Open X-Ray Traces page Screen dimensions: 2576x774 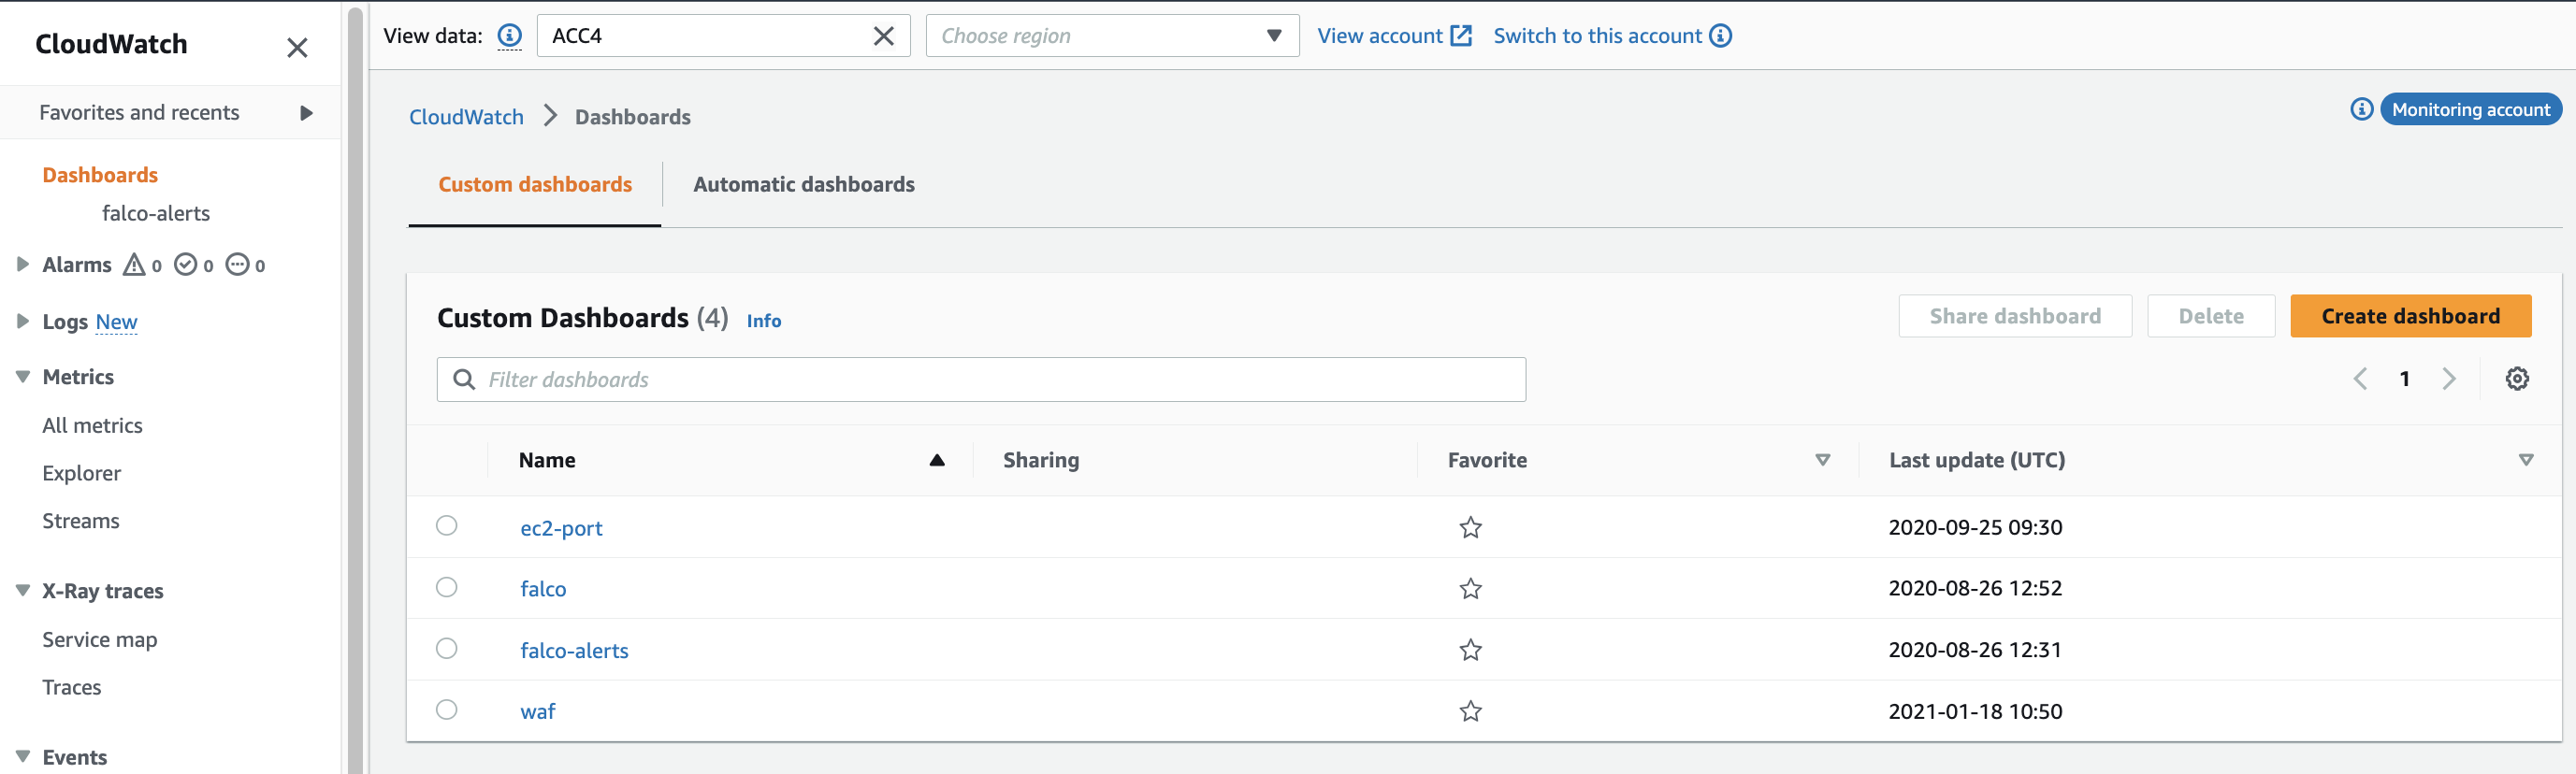pos(71,687)
